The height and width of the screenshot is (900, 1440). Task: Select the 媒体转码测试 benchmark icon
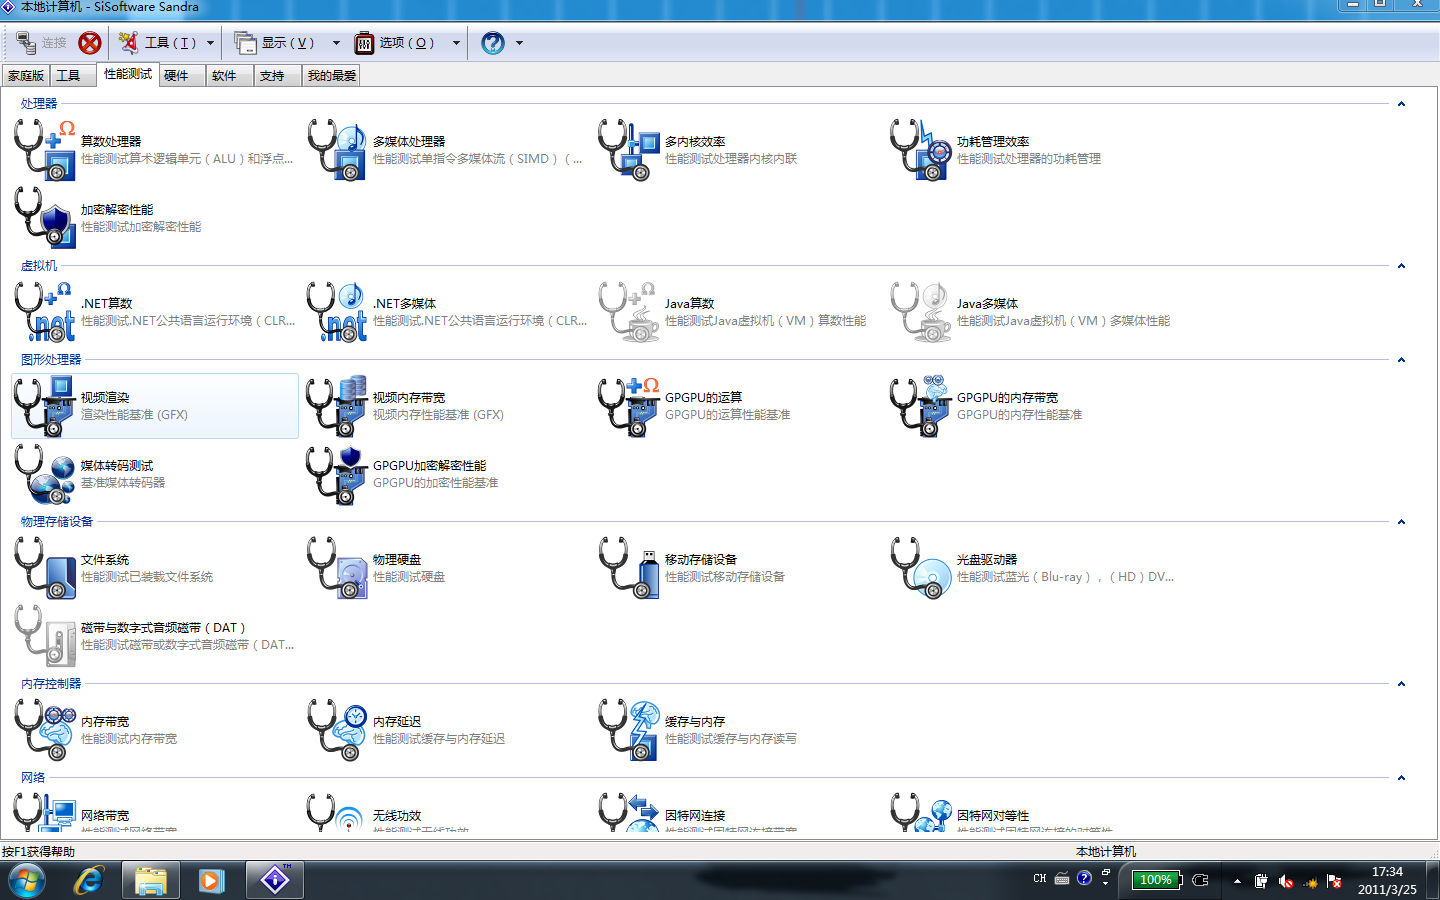point(45,474)
